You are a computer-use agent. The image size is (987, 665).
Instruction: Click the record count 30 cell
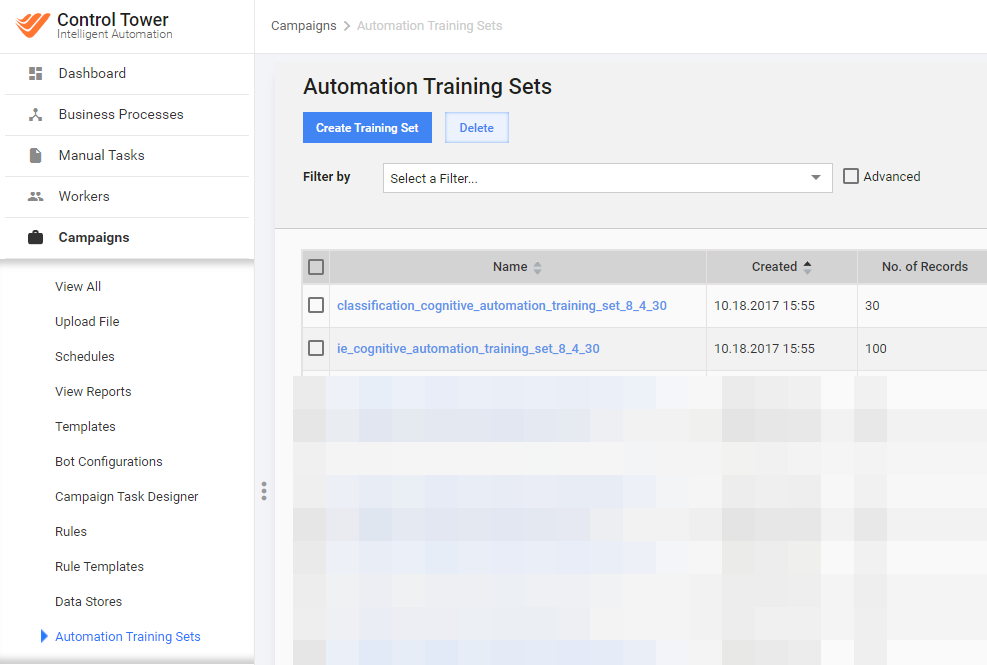click(872, 305)
